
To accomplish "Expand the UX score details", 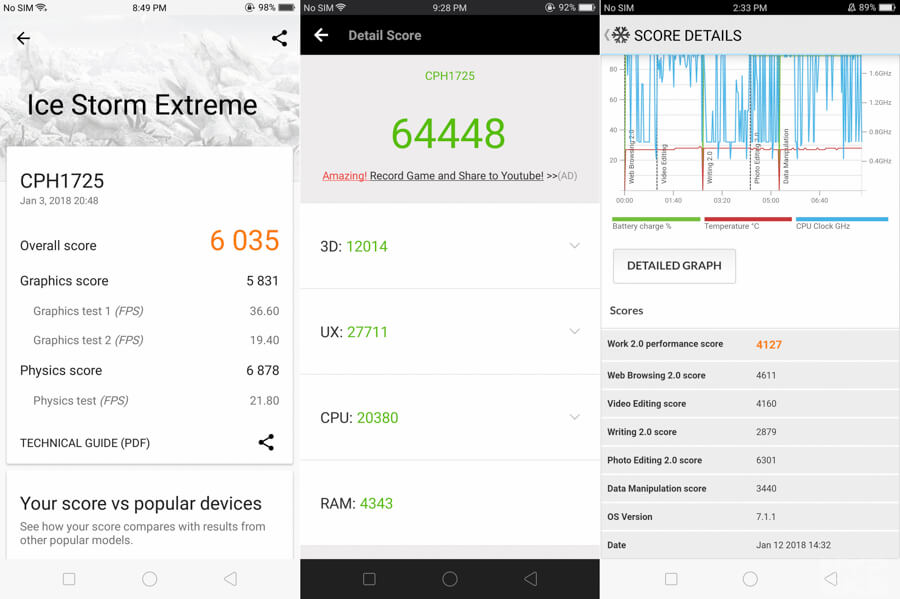I will tap(574, 331).
